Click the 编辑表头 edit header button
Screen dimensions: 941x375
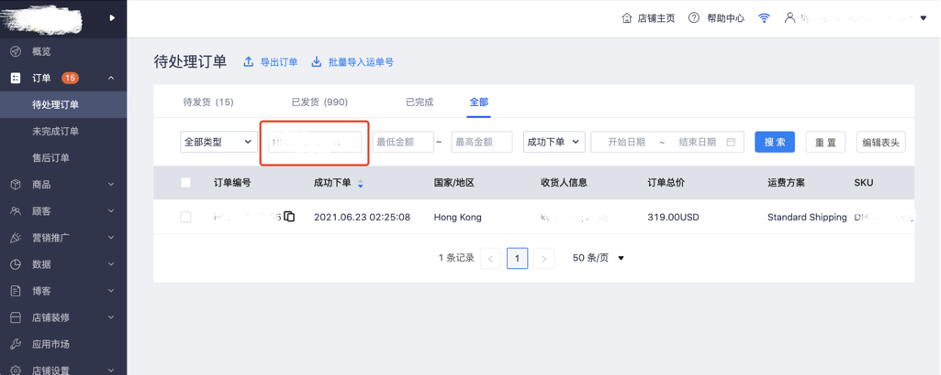[x=880, y=142]
